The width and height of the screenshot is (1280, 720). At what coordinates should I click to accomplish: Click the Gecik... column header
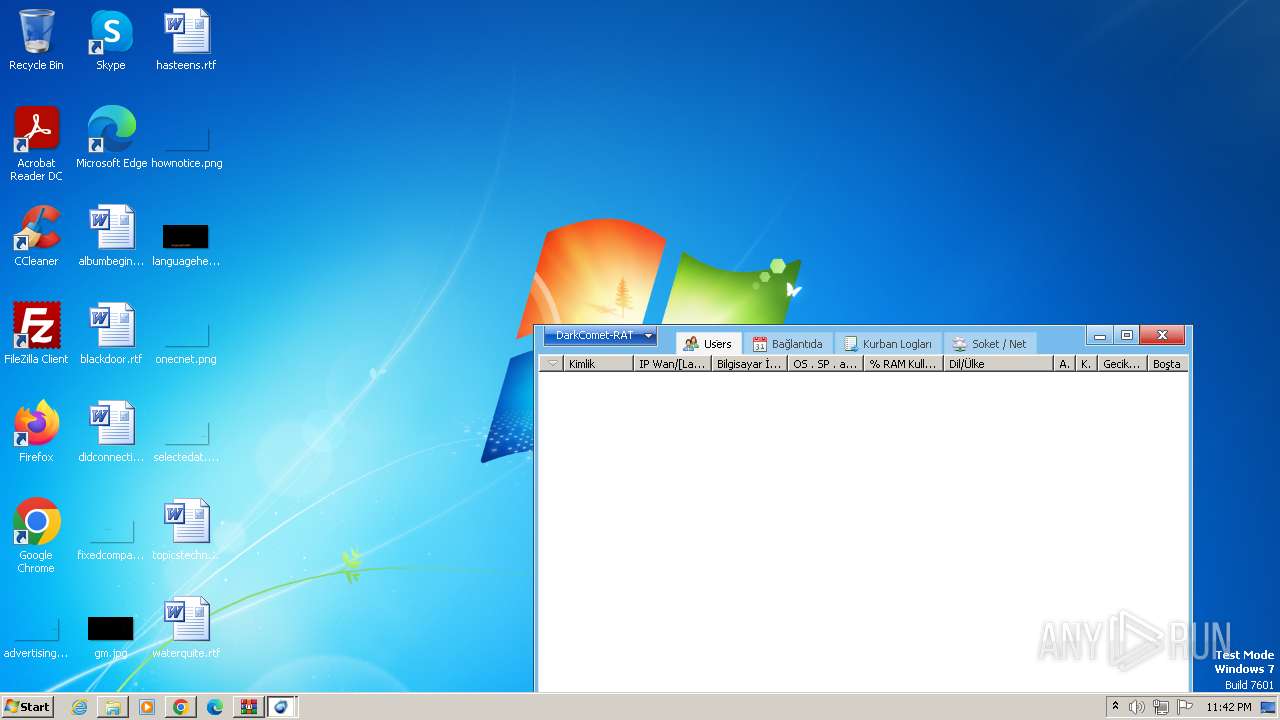[1122, 364]
